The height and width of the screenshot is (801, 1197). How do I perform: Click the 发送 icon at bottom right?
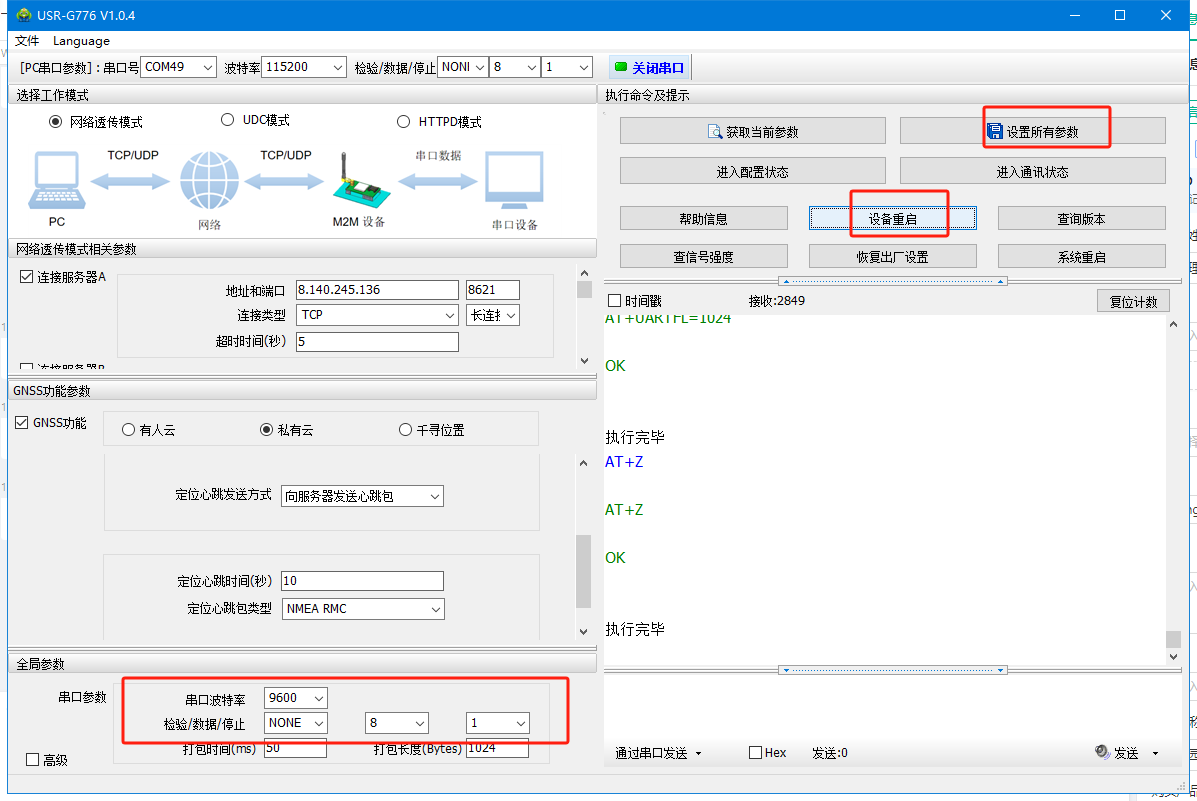pos(1102,752)
